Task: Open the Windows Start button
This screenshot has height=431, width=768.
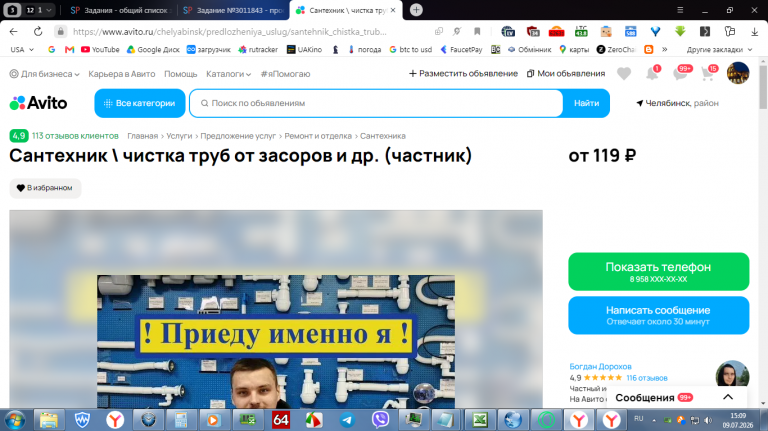Action: (x=15, y=420)
